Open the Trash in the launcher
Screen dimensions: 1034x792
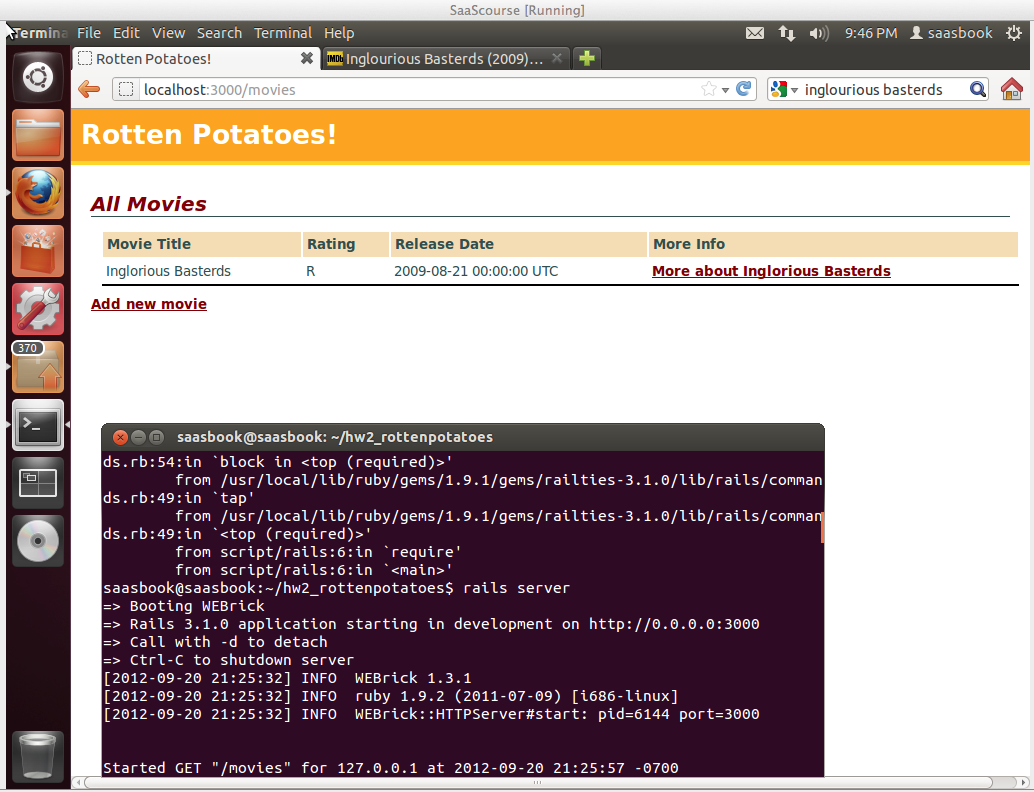(38, 756)
